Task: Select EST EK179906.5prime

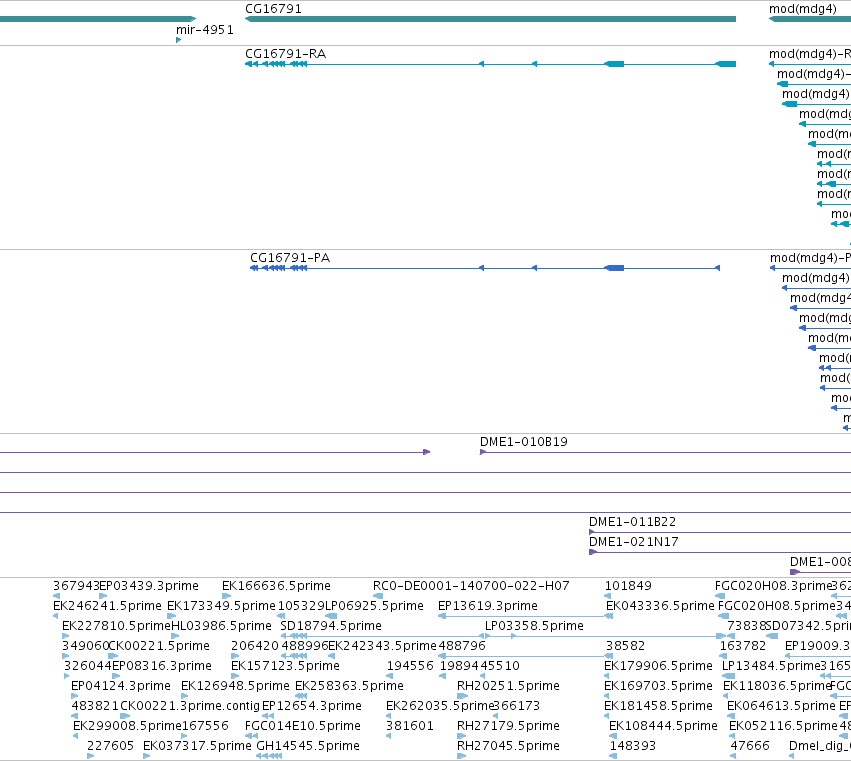Action: click(x=658, y=666)
